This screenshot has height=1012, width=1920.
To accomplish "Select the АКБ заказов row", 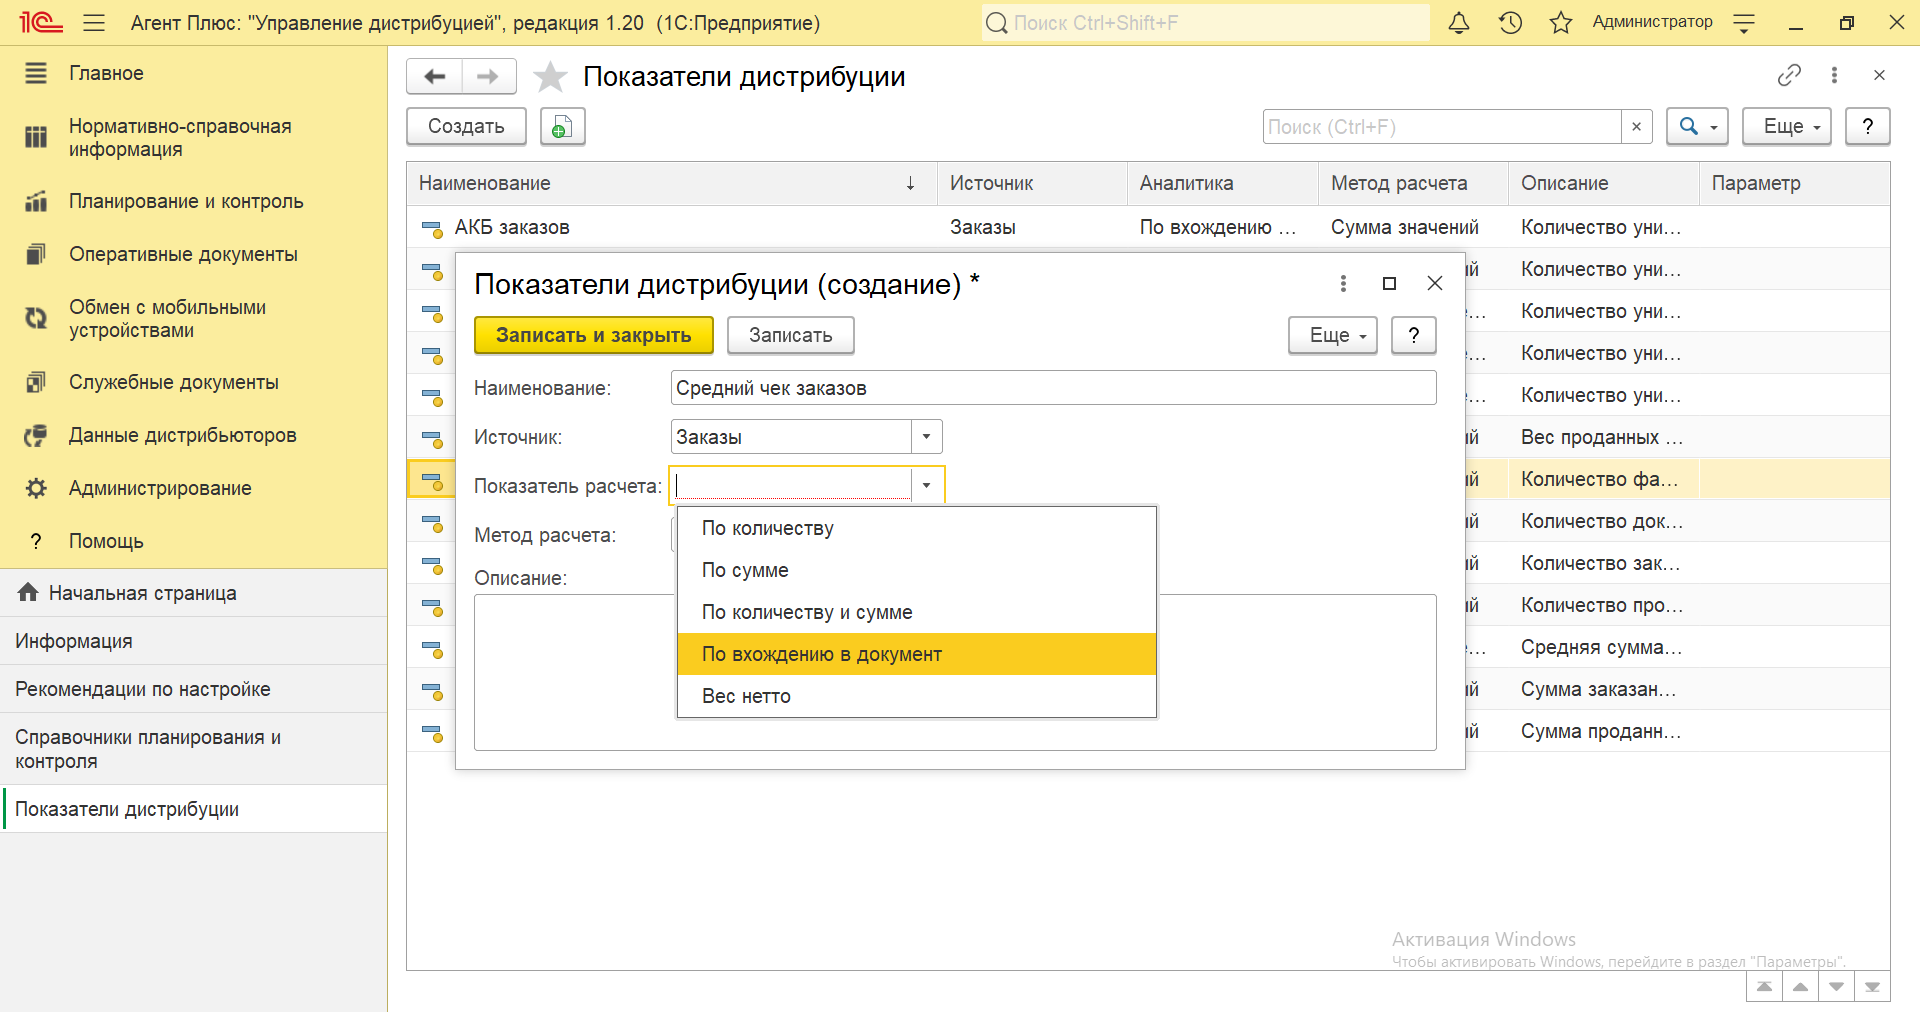I will [1148, 228].
